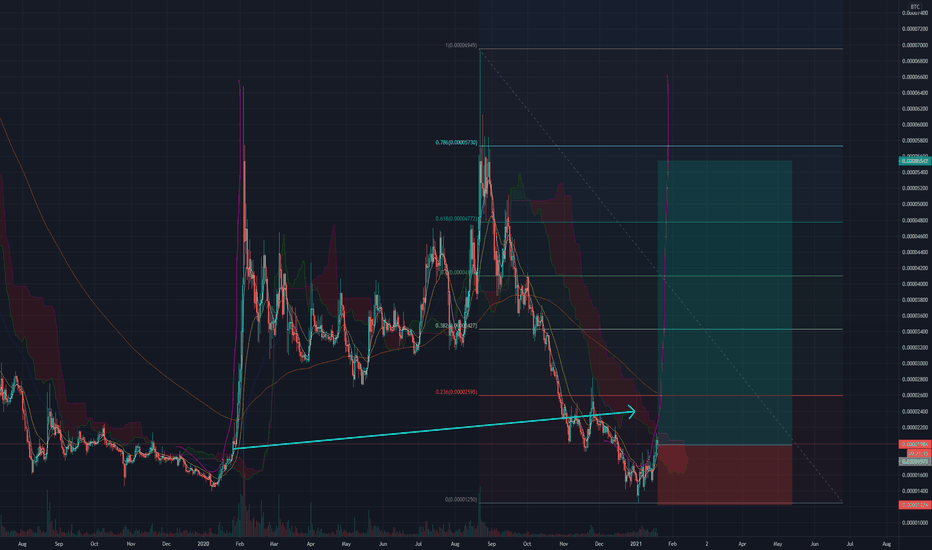The image size is (932, 550).
Task: Select the 0.00005200 price scale label
Action: 915,188
